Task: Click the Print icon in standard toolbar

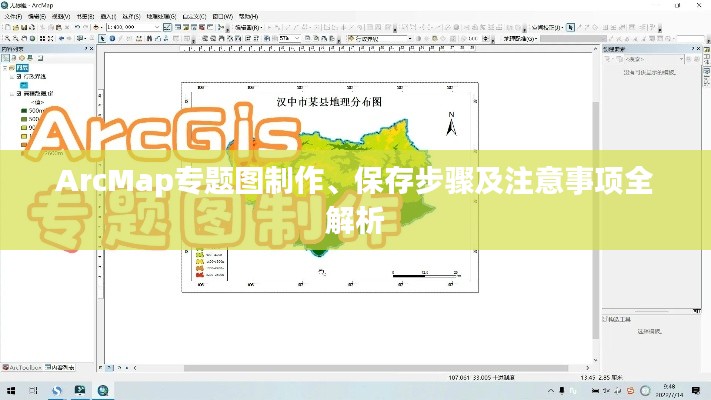Action: point(32,28)
